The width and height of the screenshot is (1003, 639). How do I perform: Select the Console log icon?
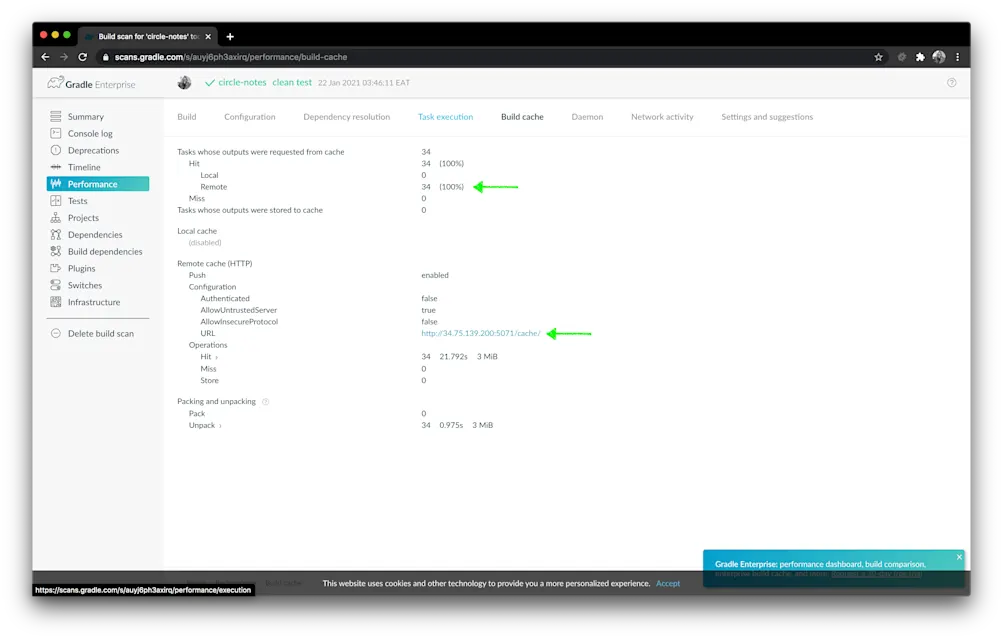[x=57, y=133]
